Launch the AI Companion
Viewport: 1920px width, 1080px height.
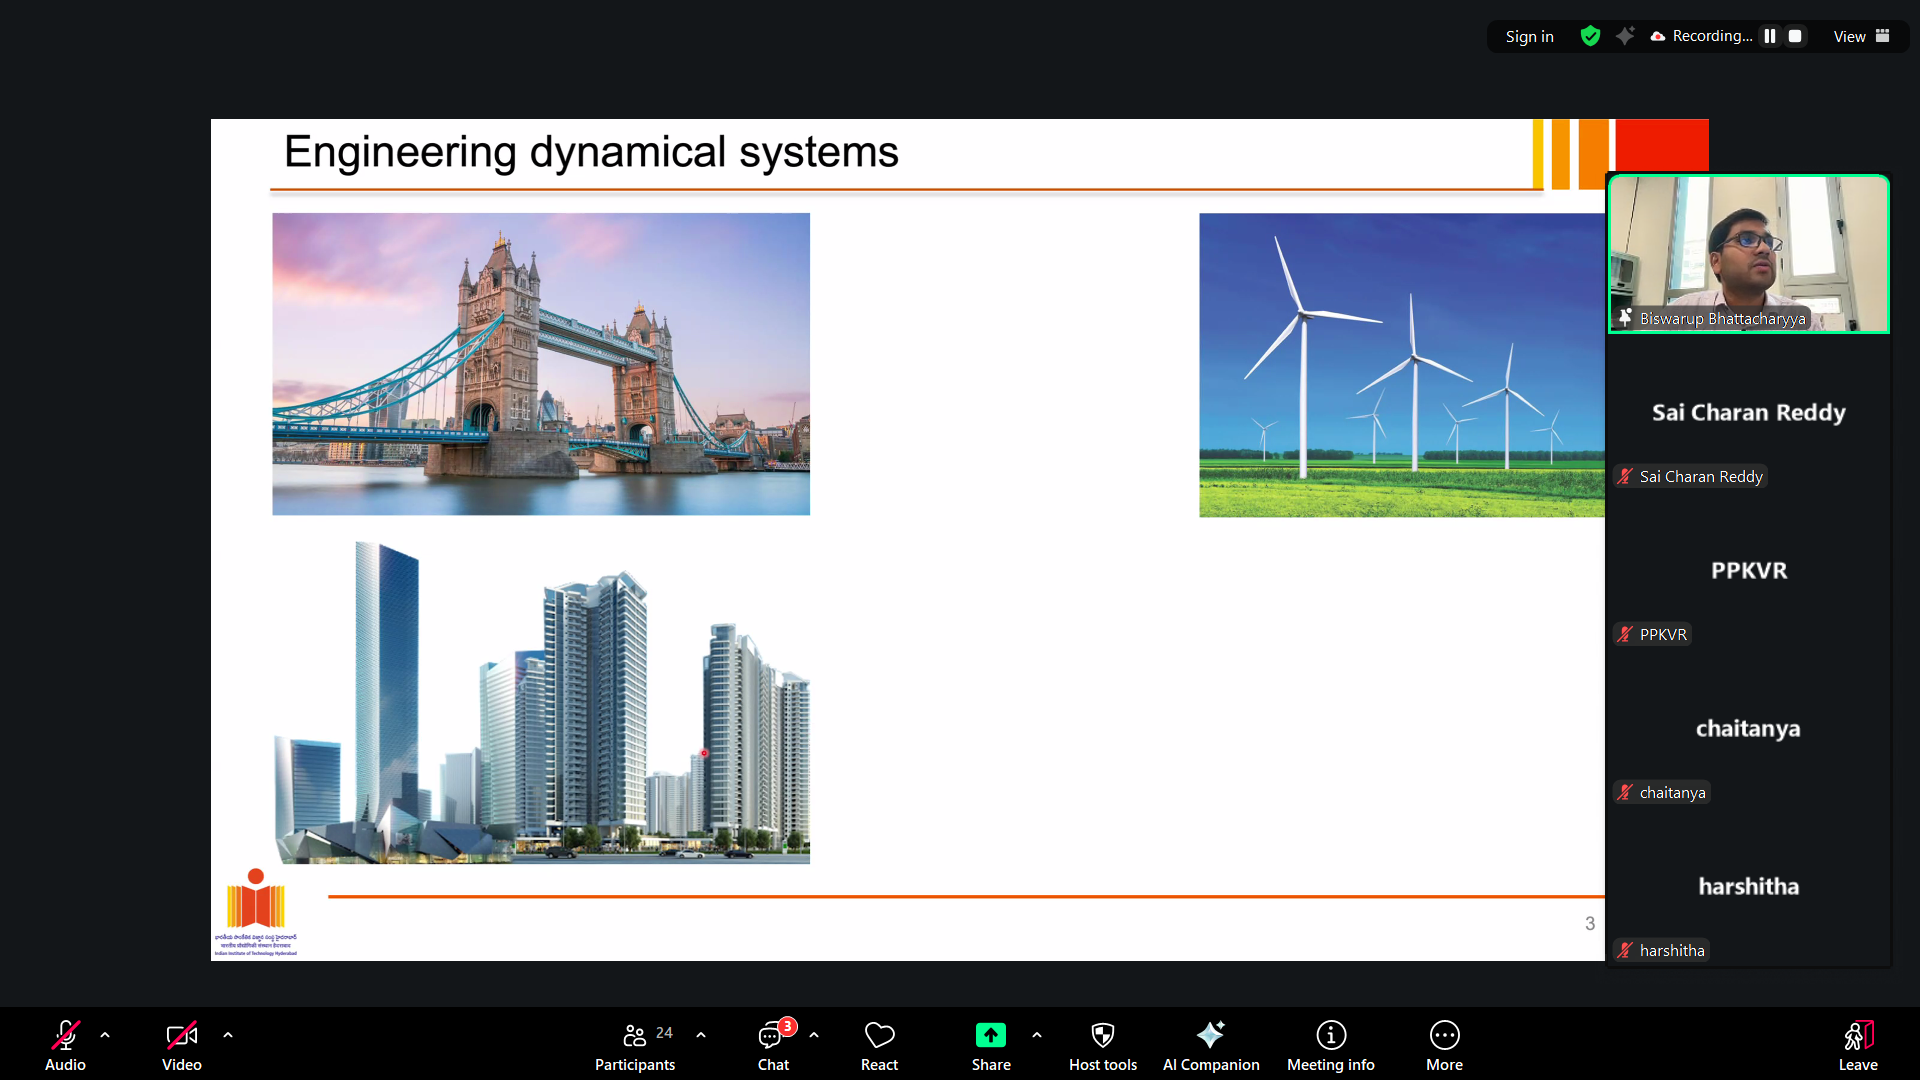[1210, 1046]
